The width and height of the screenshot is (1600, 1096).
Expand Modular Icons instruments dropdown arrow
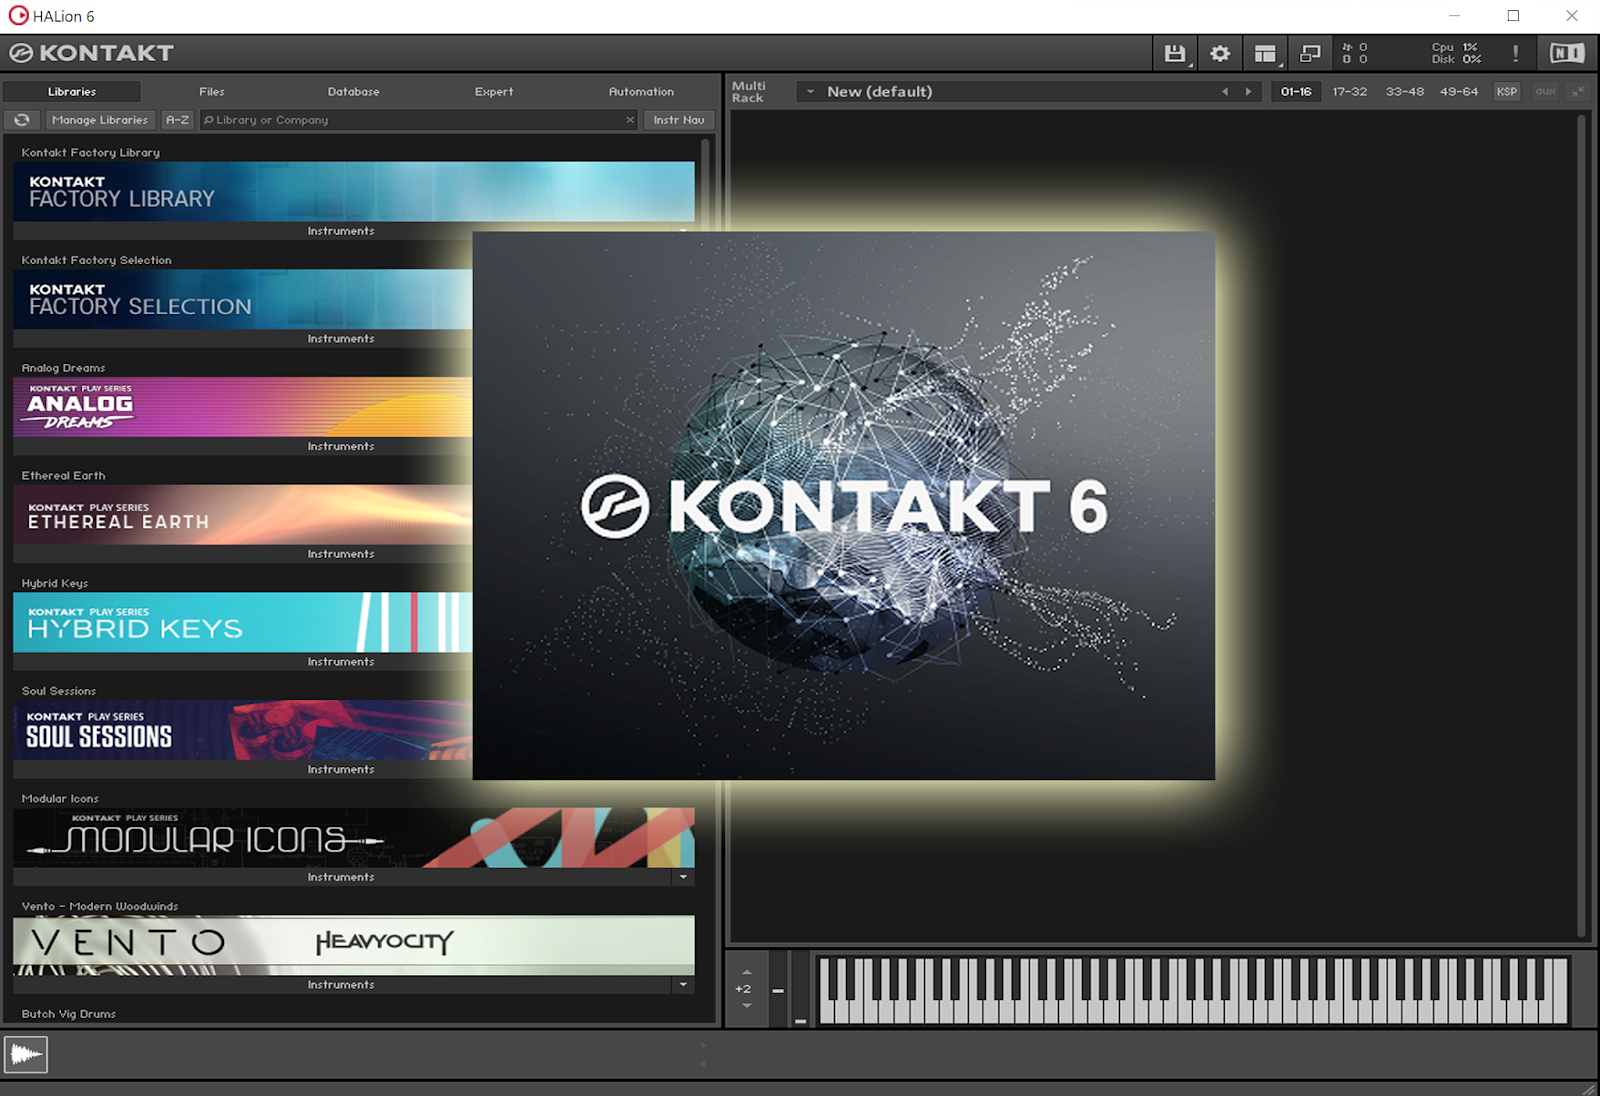[x=683, y=877]
